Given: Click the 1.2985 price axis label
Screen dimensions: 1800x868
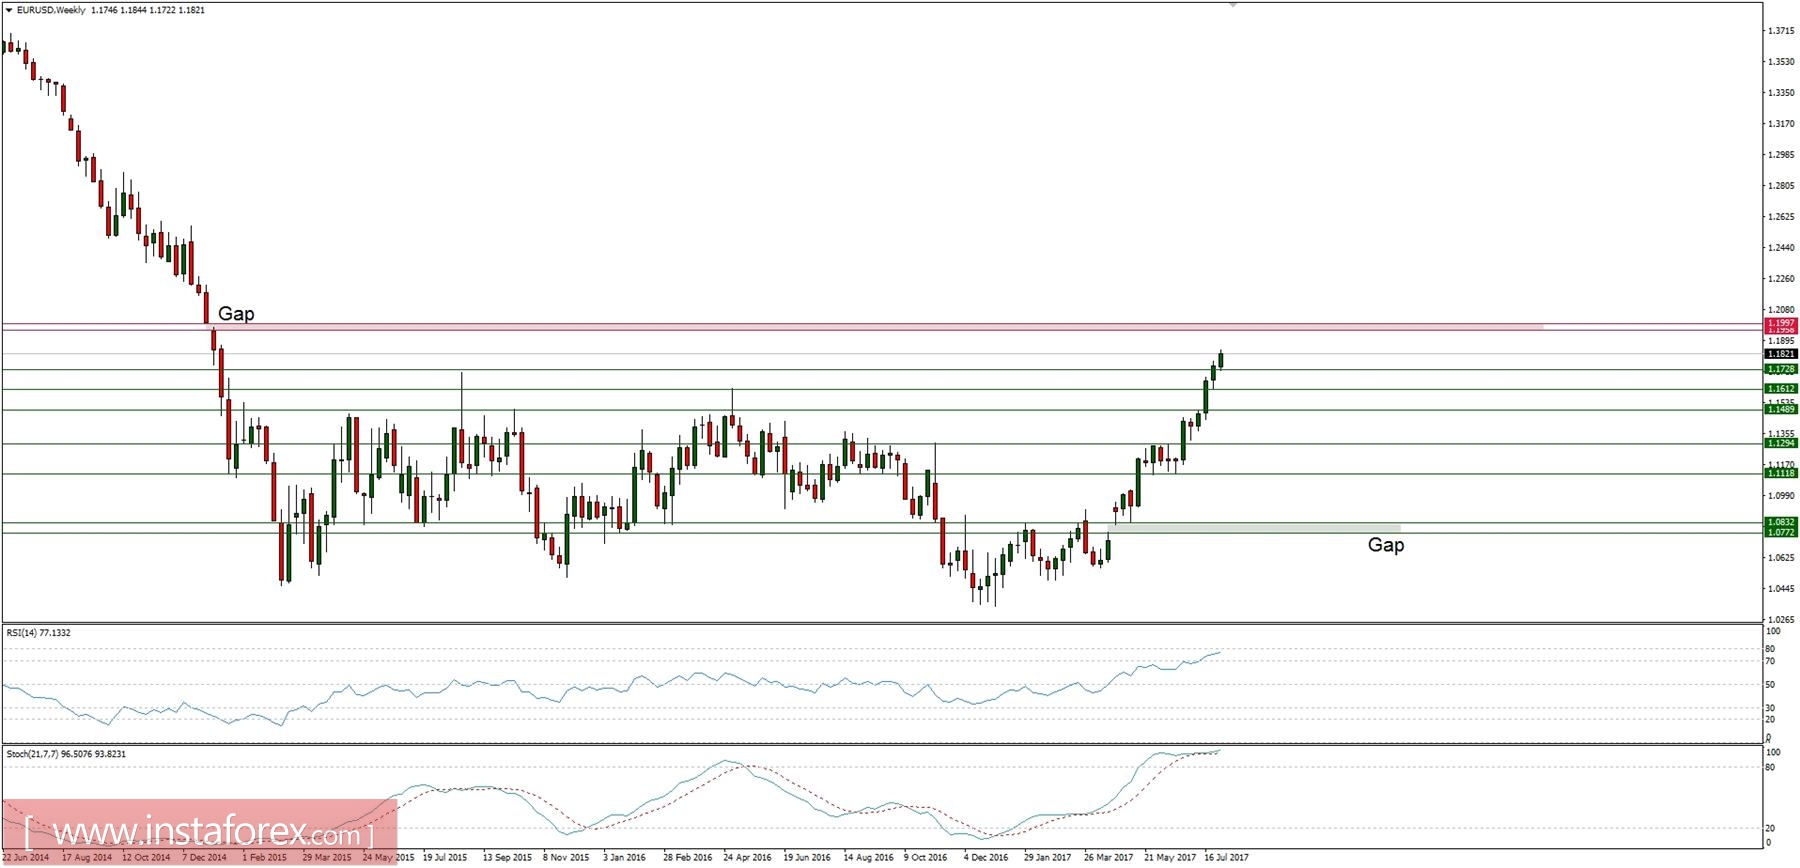Looking at the screenshot, I should point(1780,155).
